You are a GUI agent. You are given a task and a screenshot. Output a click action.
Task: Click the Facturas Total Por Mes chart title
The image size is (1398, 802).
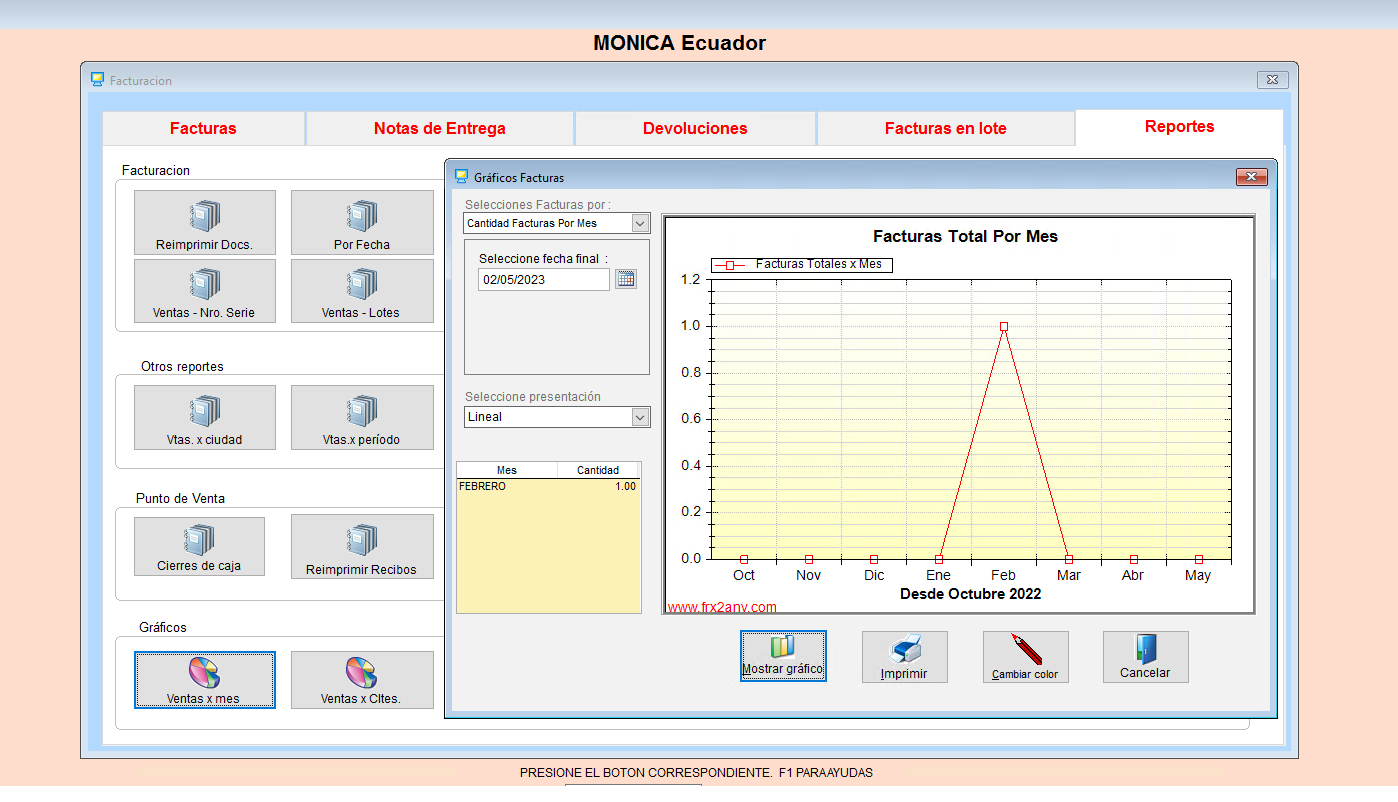click(965, 237)
